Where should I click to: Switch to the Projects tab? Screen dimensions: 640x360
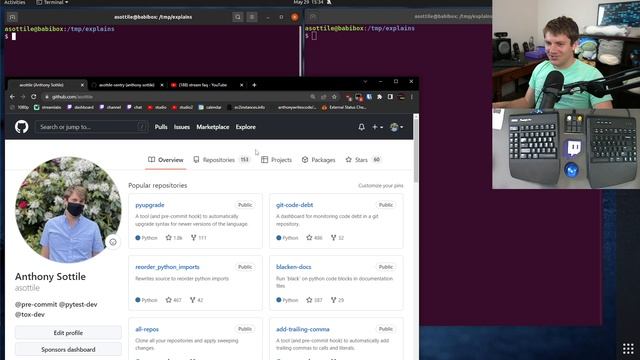(x=276, y=160)
